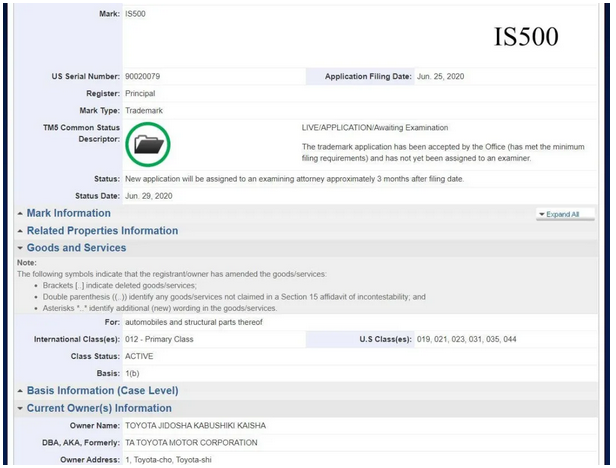The width and height of the screenshot is (616, 468).
Task: Click the IS500 mark drawing image
Action: [526, 37]
